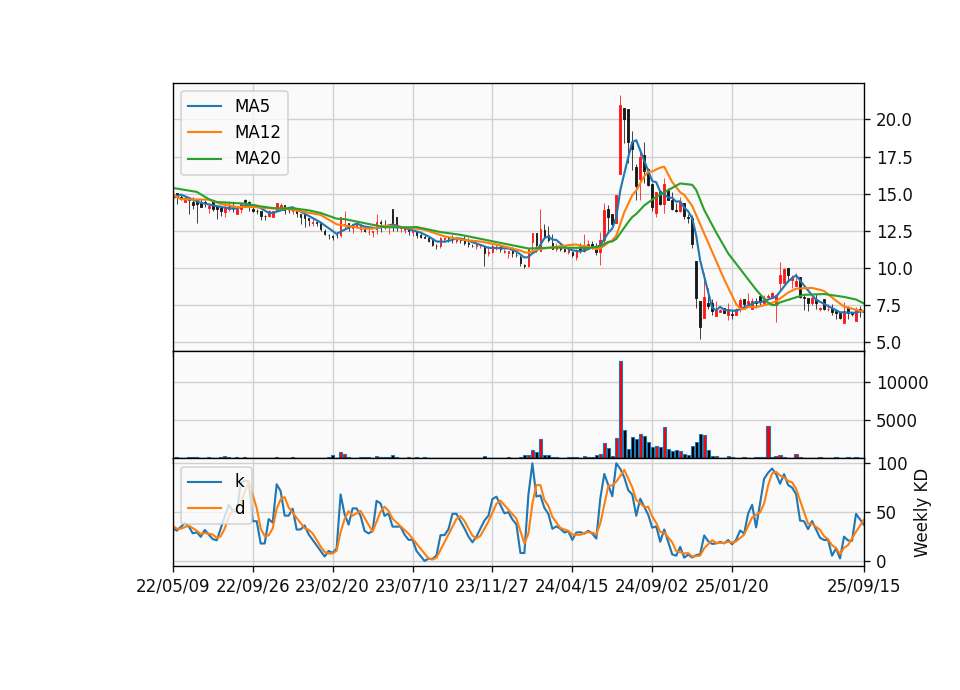Click the 12.5 price axis label
The image size is (960, 690).
coord(894,232)
